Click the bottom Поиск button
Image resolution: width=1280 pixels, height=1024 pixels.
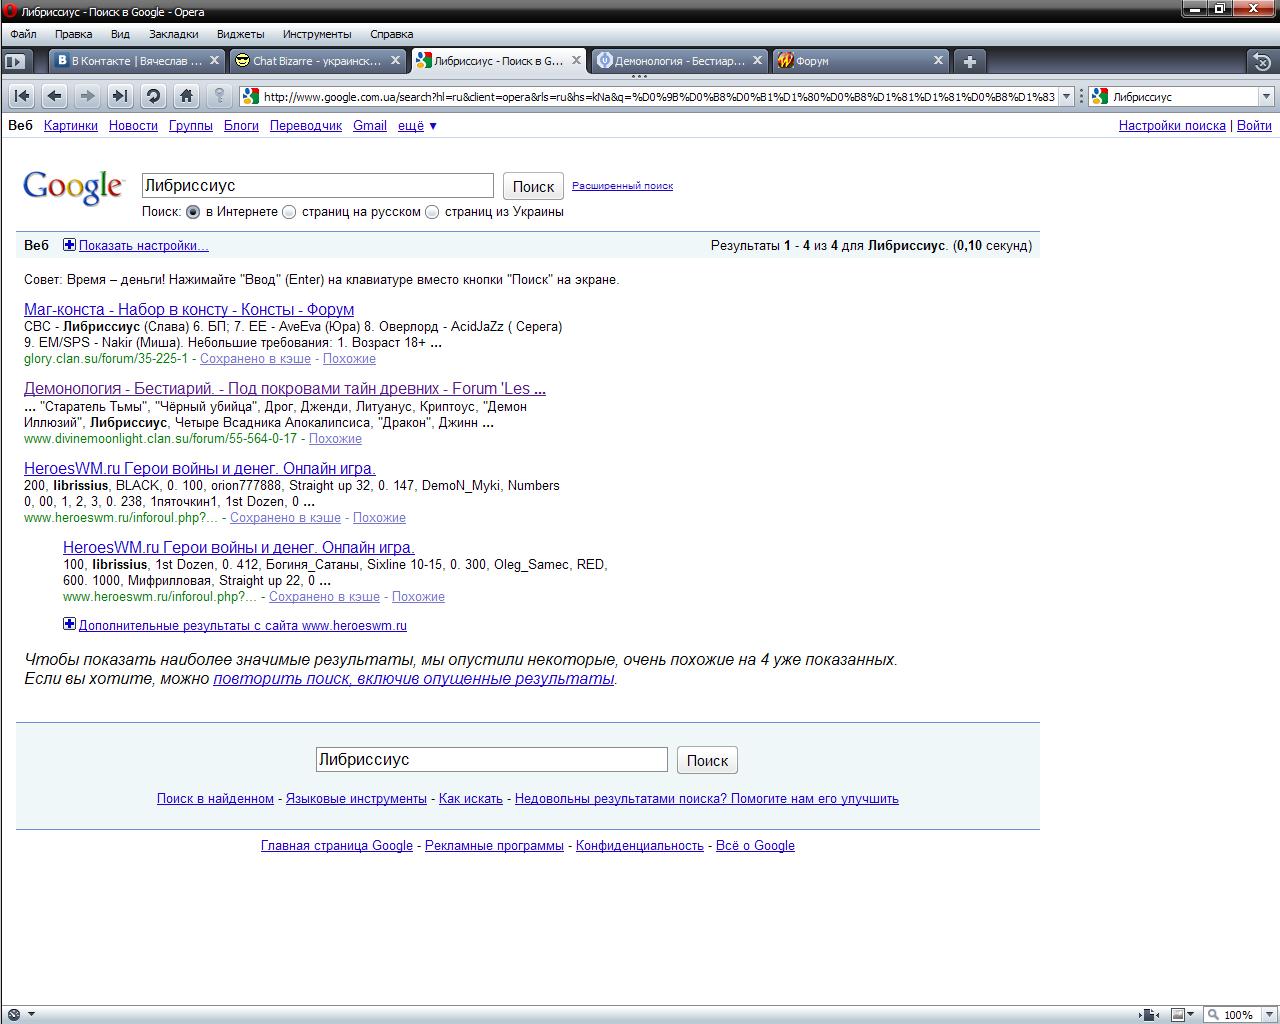(707, 760)
